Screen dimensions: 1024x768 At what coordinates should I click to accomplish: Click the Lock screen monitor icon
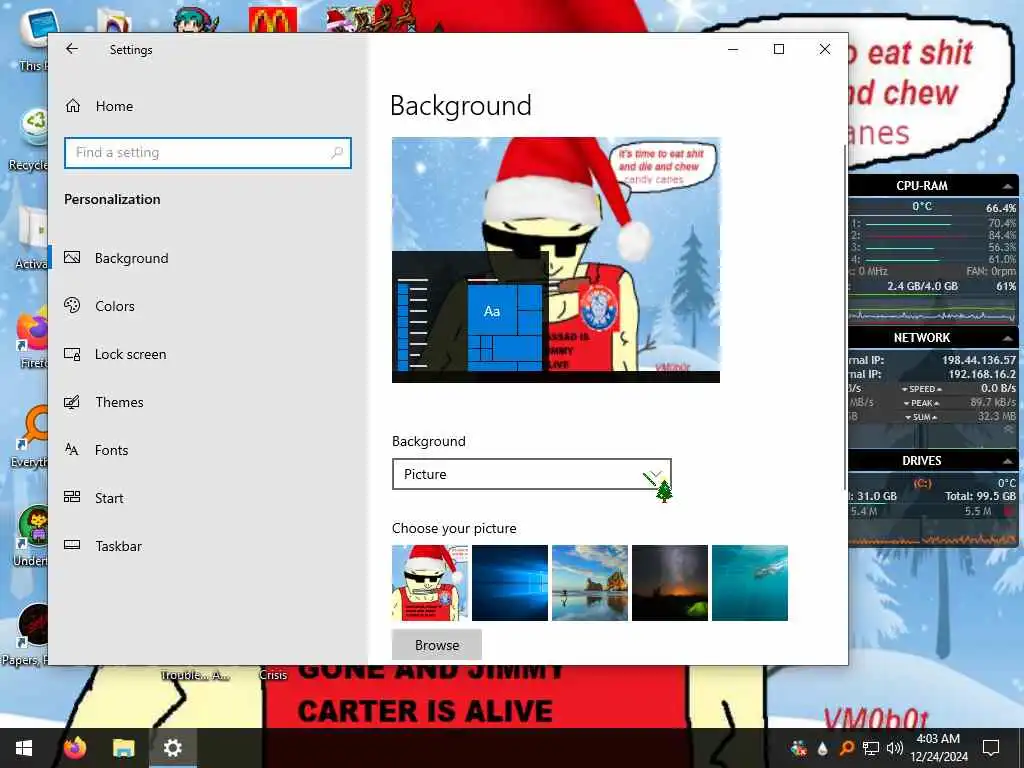coord(72,354)
